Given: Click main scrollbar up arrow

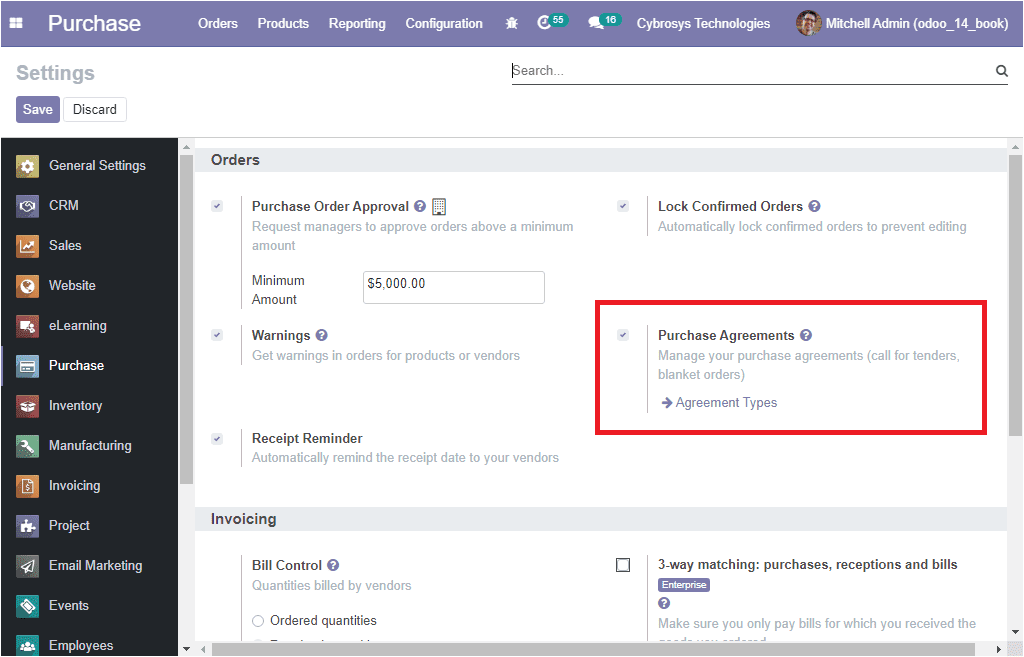Looking at the screenshot, I should pos(1015,147).
